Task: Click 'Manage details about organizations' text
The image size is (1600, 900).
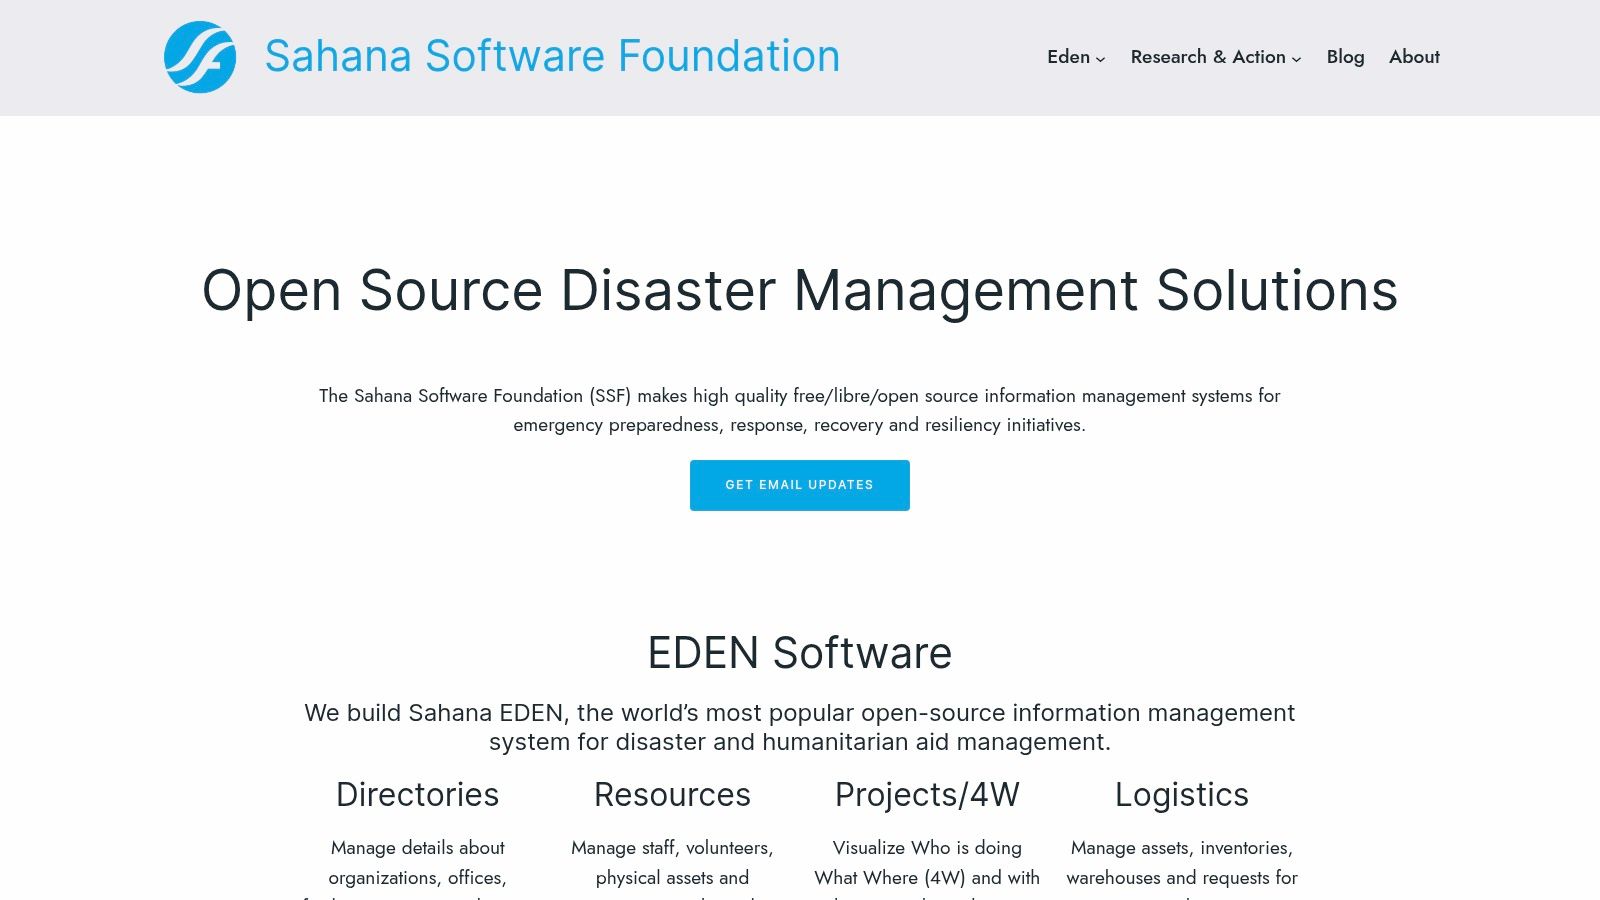Action: [418, 870]
